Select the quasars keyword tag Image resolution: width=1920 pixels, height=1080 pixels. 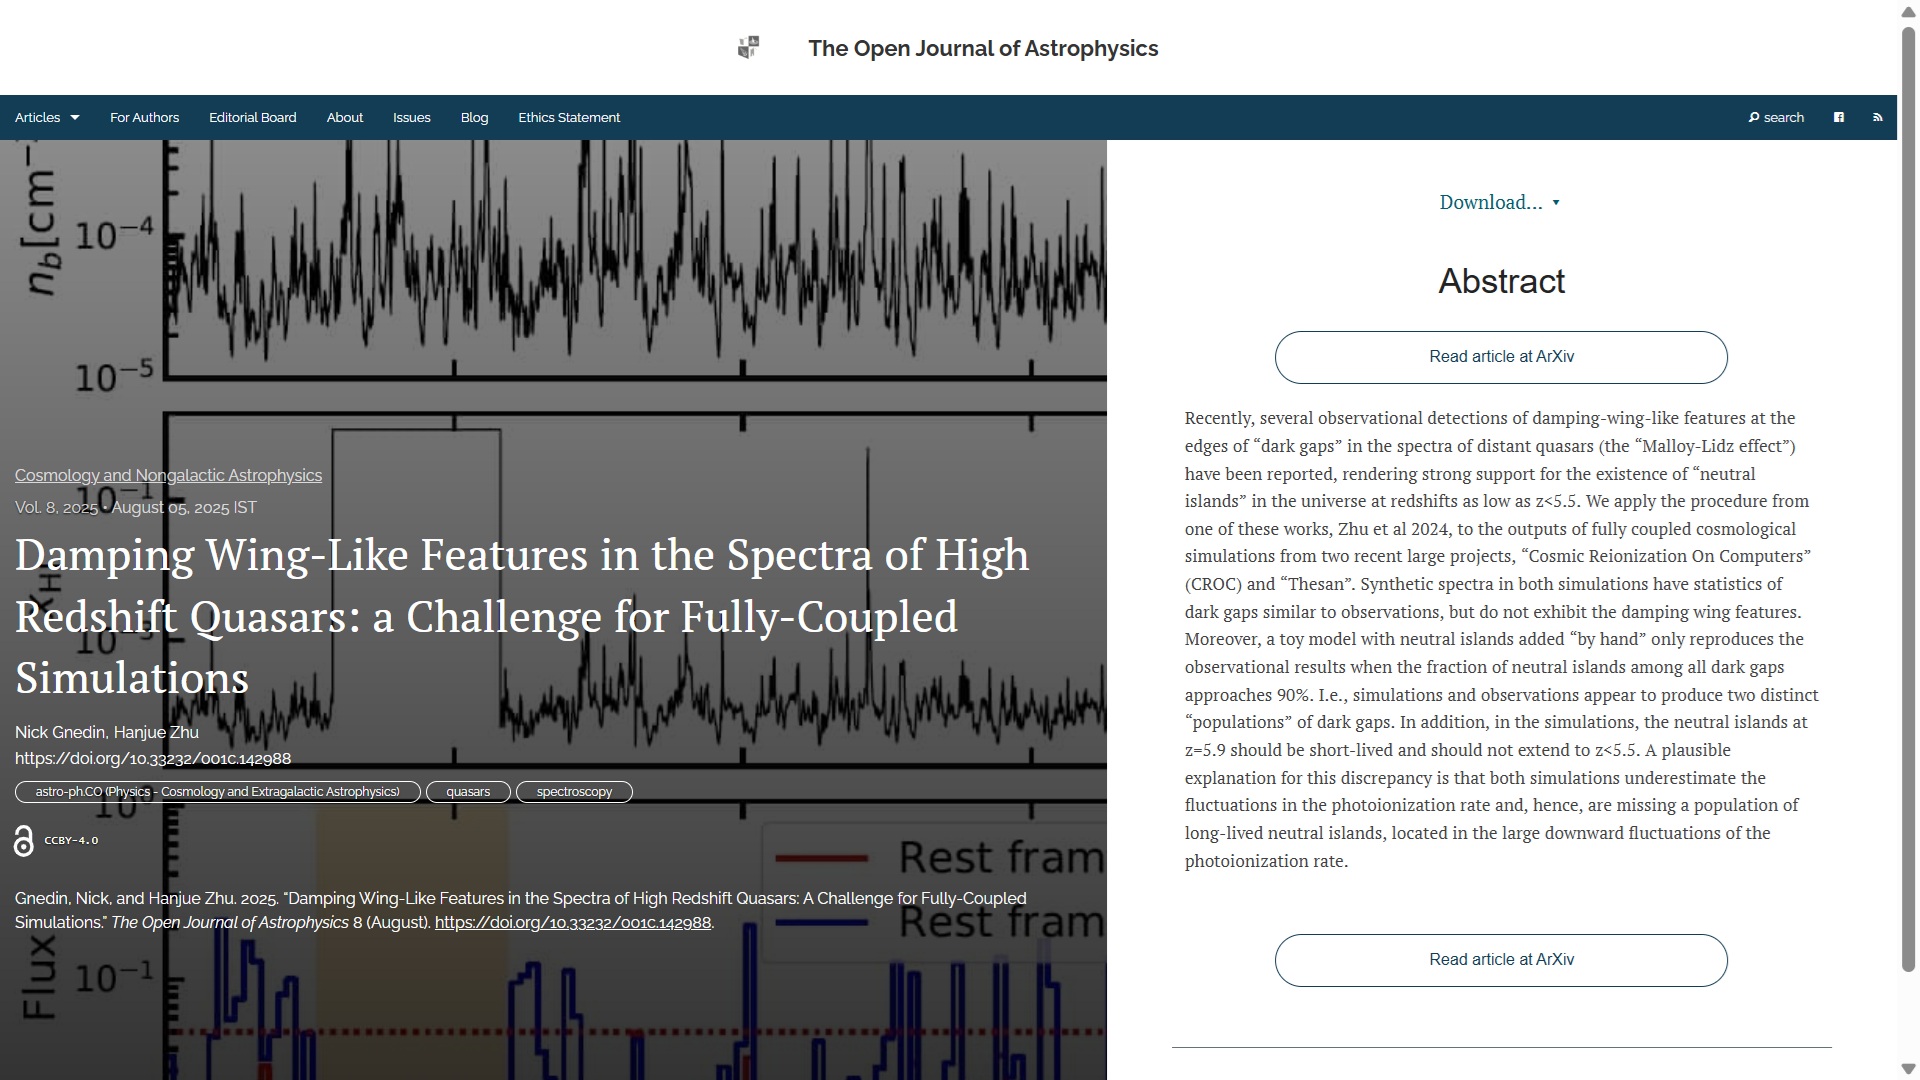coord(468,792)
